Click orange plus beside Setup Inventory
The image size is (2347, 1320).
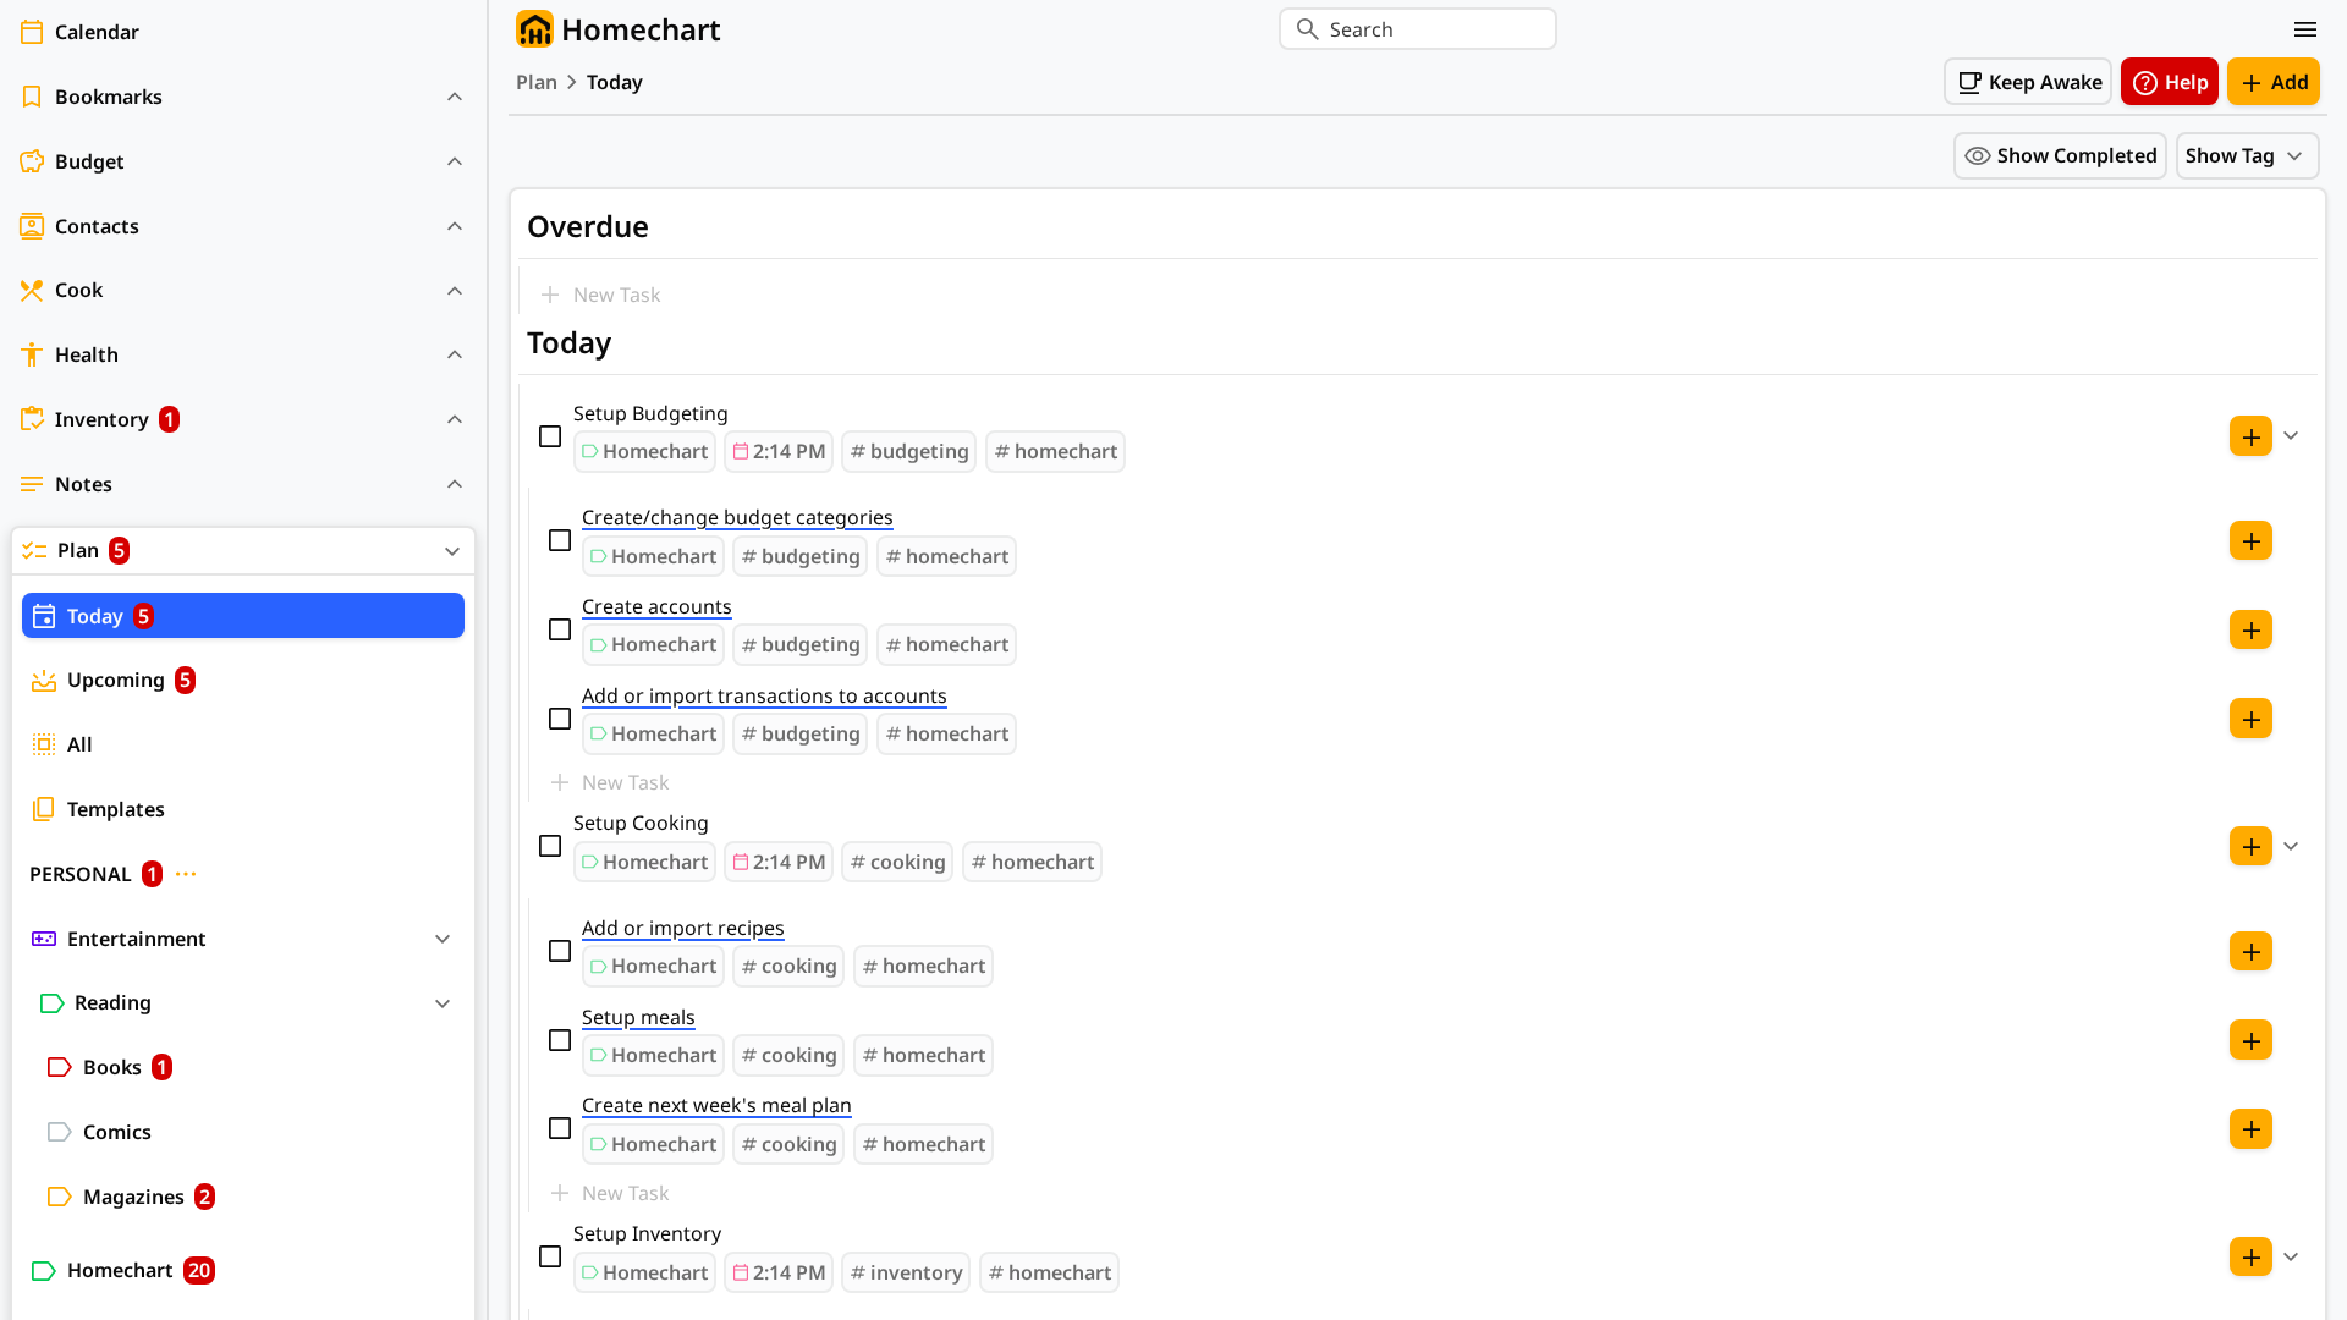click(x=2251, y=1257)
